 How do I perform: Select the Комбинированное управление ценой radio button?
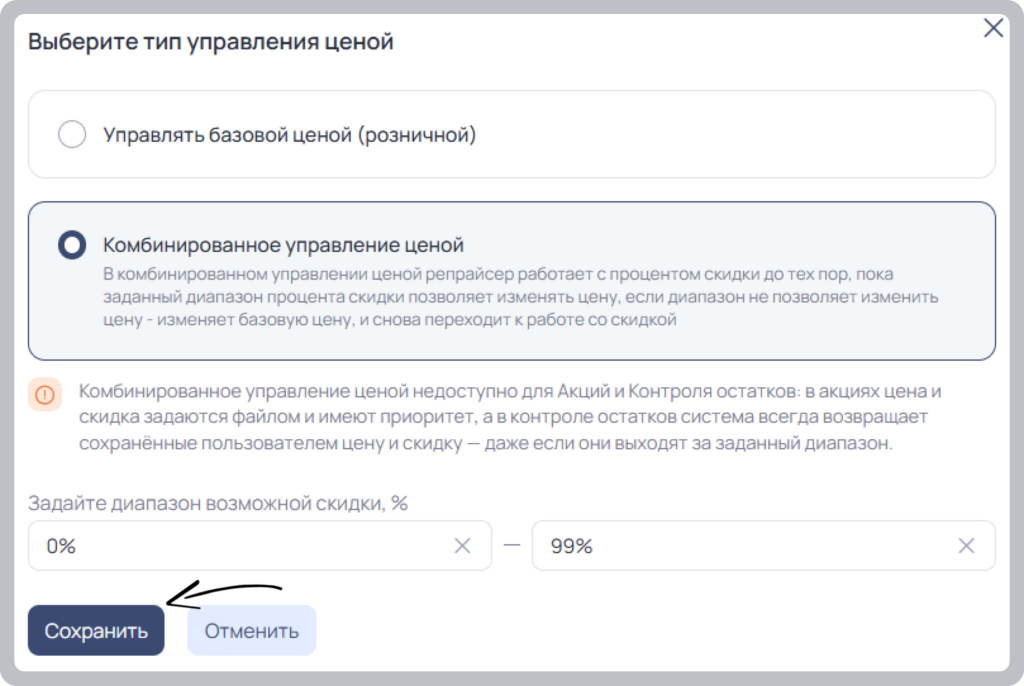click(x=72, y=245)
